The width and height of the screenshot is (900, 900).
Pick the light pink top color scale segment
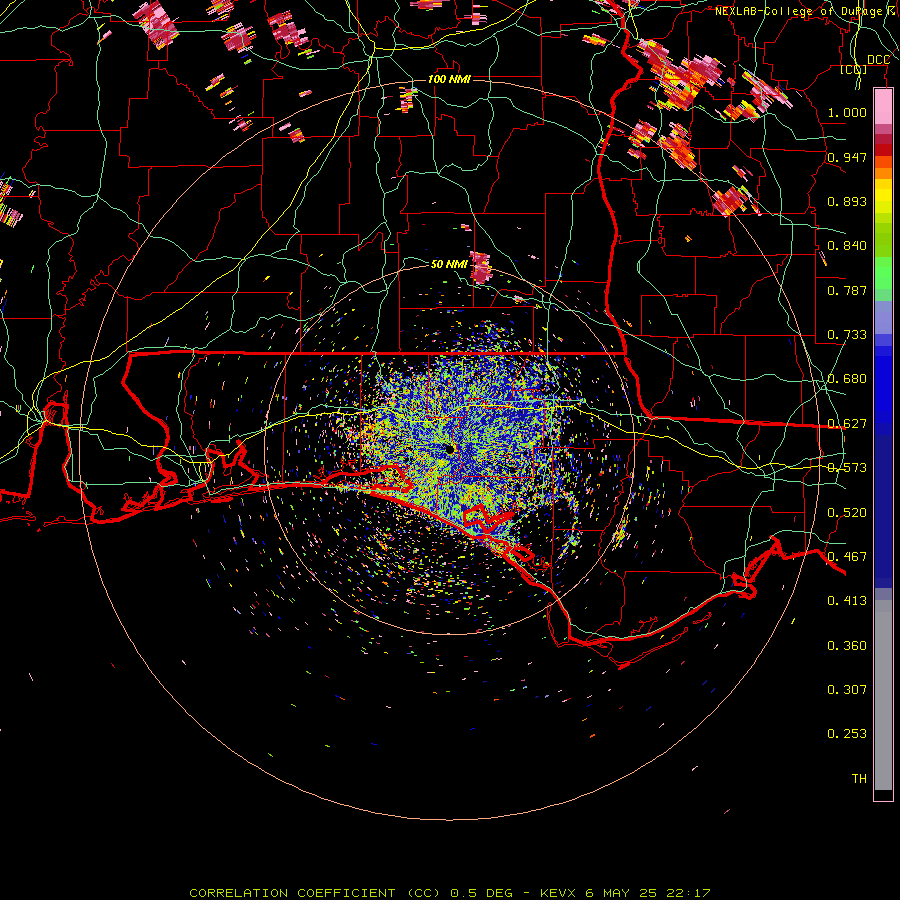pyautogui.click(x=883, y=107)
